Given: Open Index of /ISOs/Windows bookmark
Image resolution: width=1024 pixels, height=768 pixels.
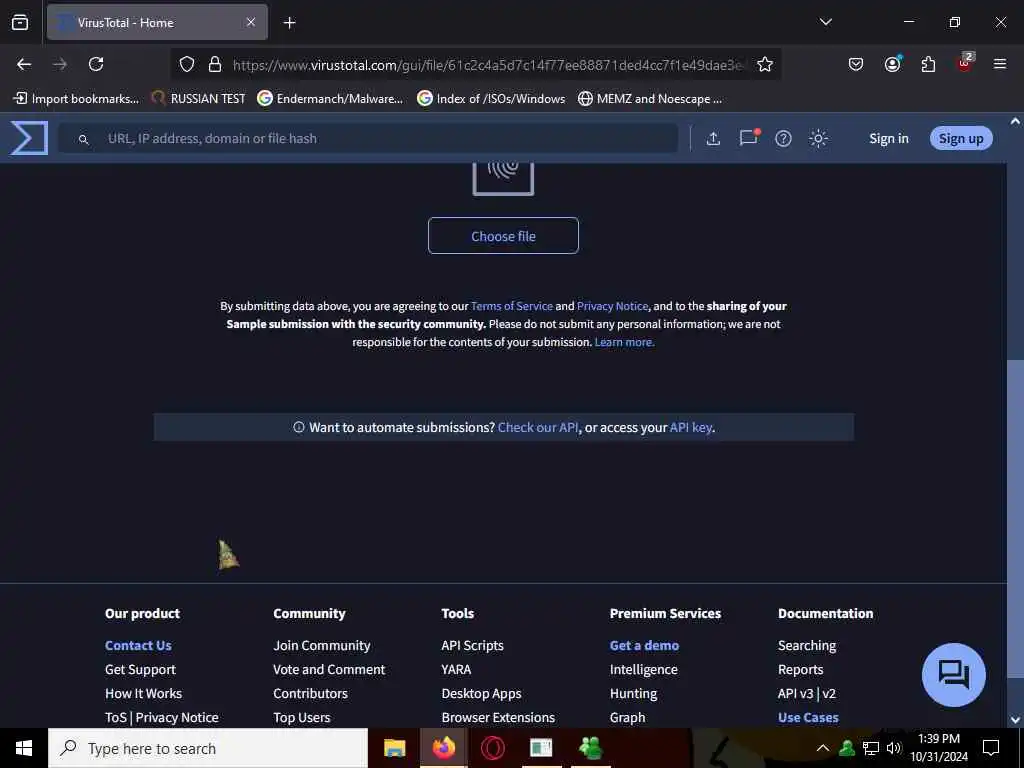Looking at the screenshot, I should [491, 99].
